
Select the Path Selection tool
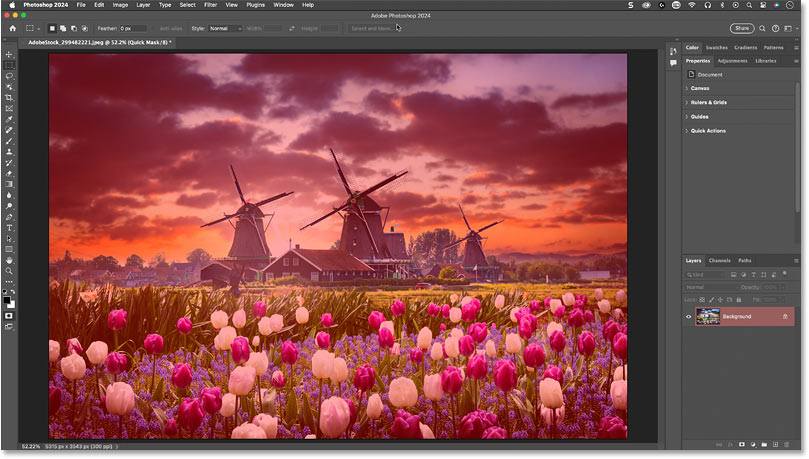tap(9, 238)
